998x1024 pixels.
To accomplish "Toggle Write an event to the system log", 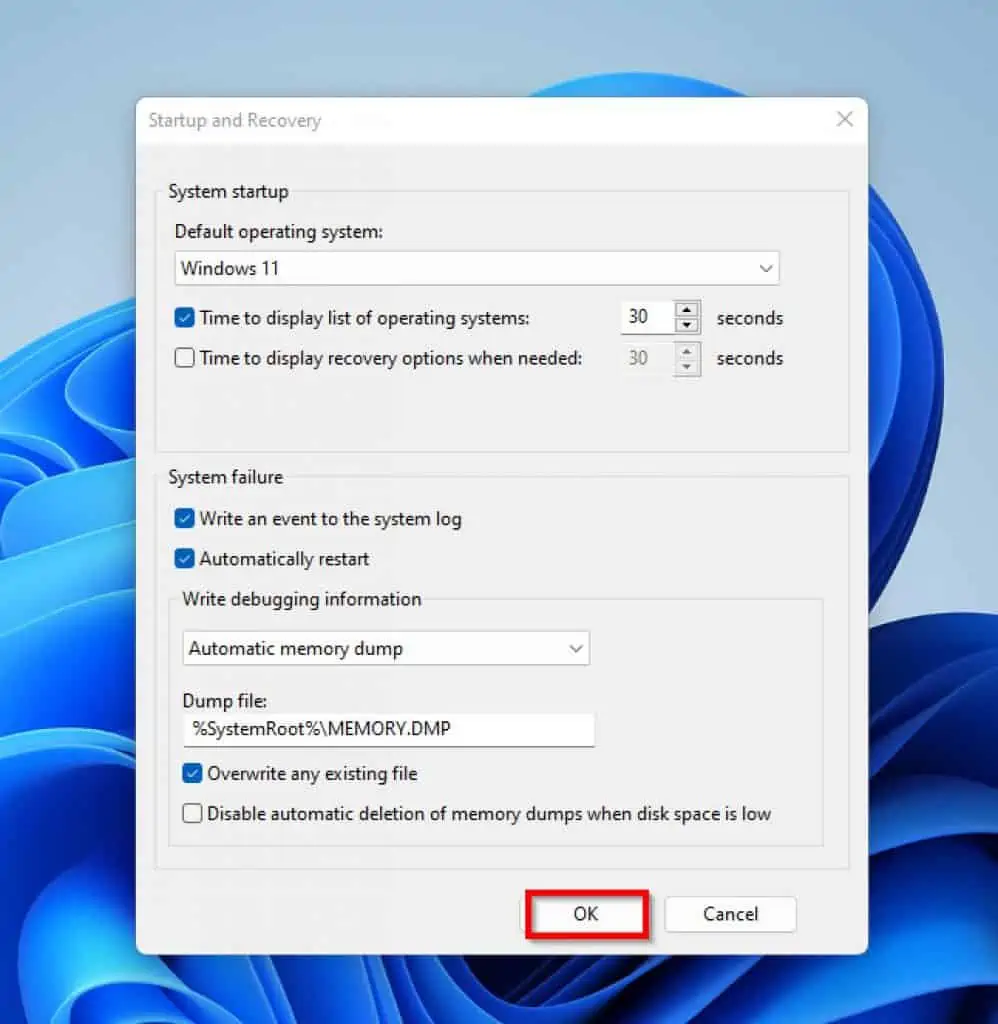I will pos(185,519).
